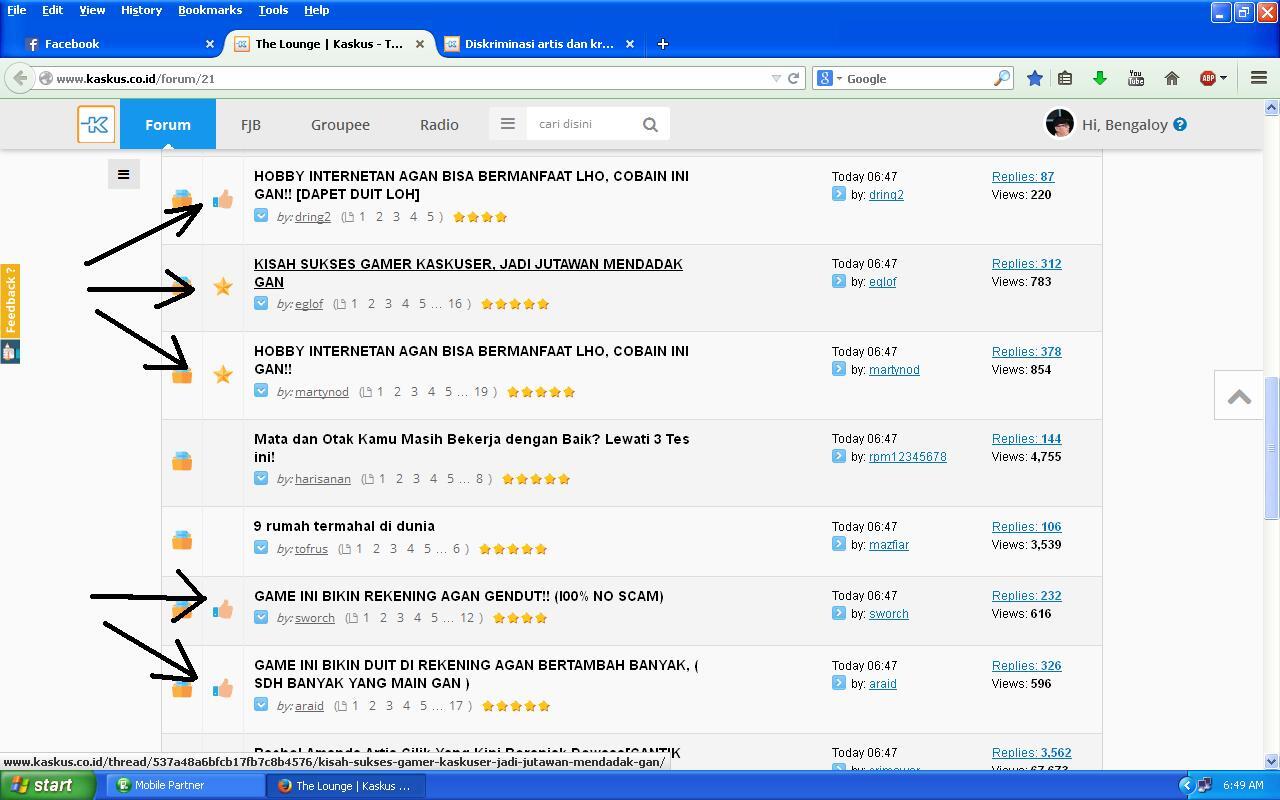Screen dimensions: 1280x800
Task: Open downloads green arrow icon
Action: point(1100,78)
